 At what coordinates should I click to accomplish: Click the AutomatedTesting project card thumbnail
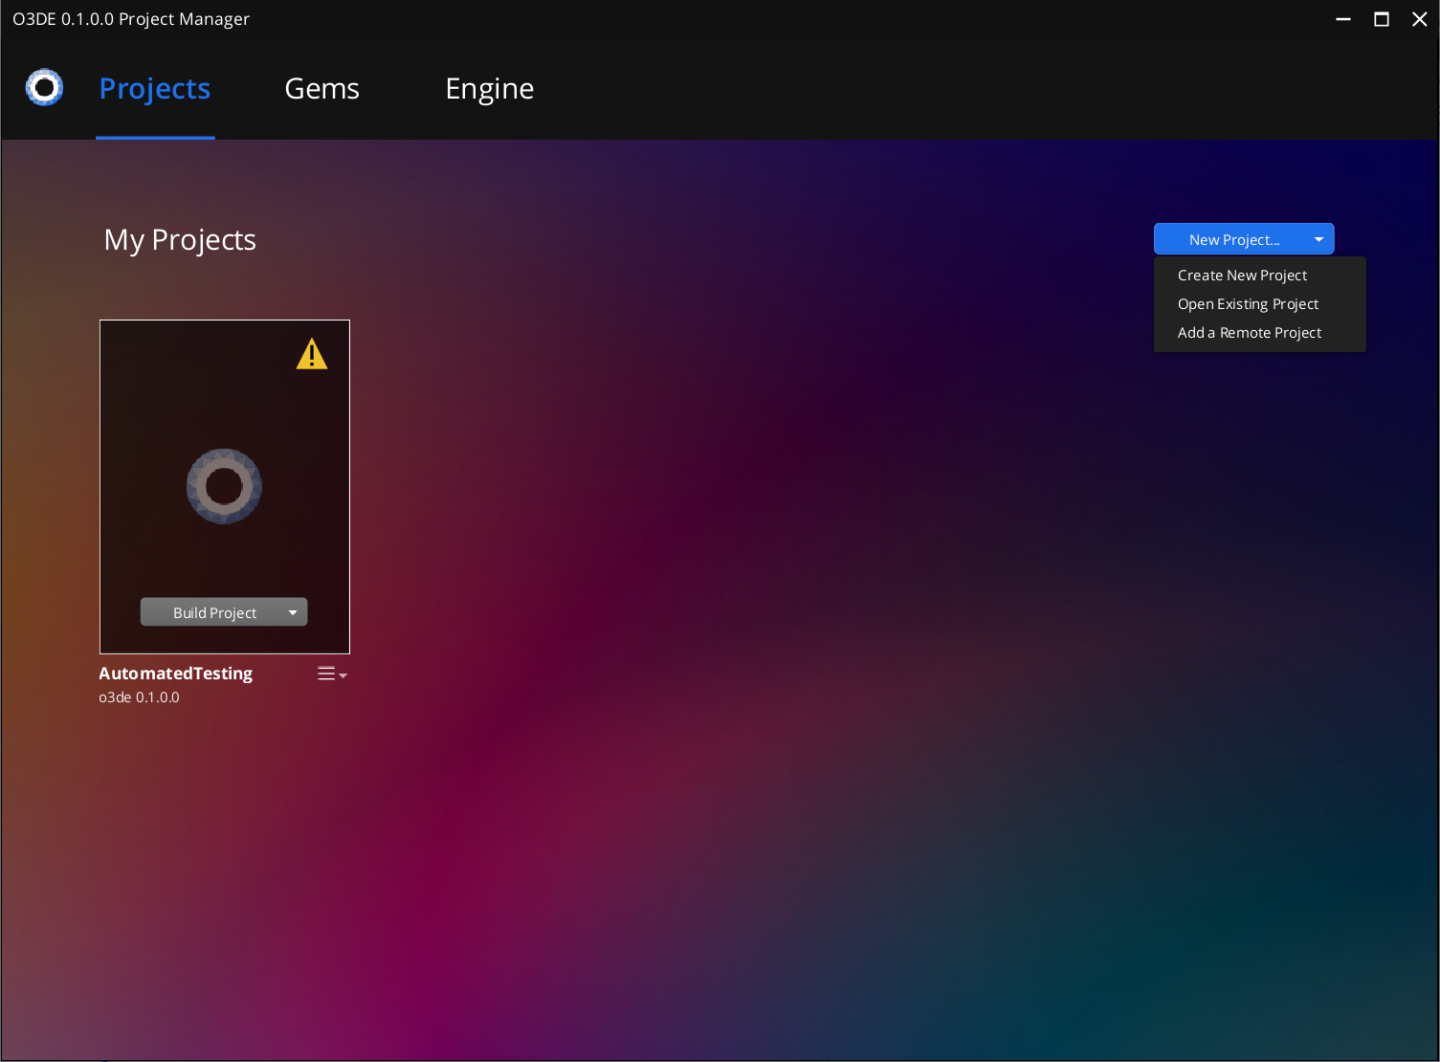(224, 486)
